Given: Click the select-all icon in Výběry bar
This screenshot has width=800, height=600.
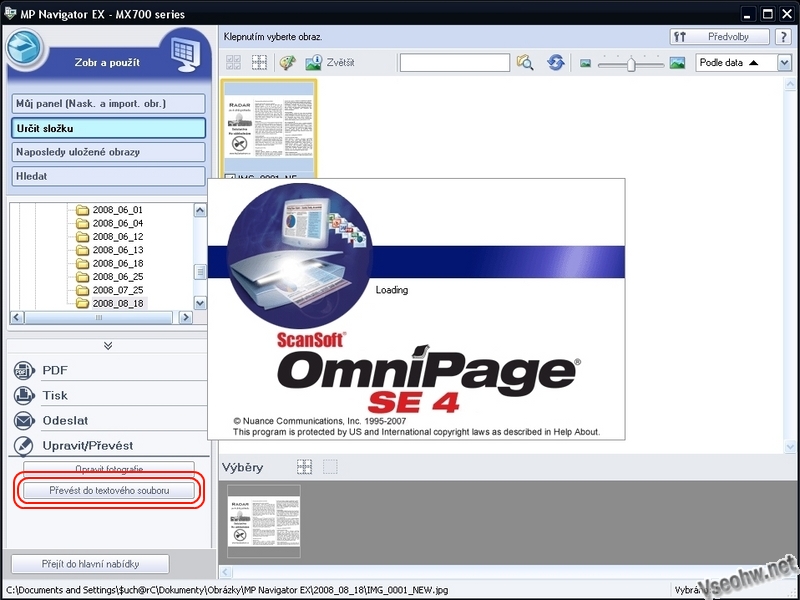Looking at the screenshot, I should (305, 467).
